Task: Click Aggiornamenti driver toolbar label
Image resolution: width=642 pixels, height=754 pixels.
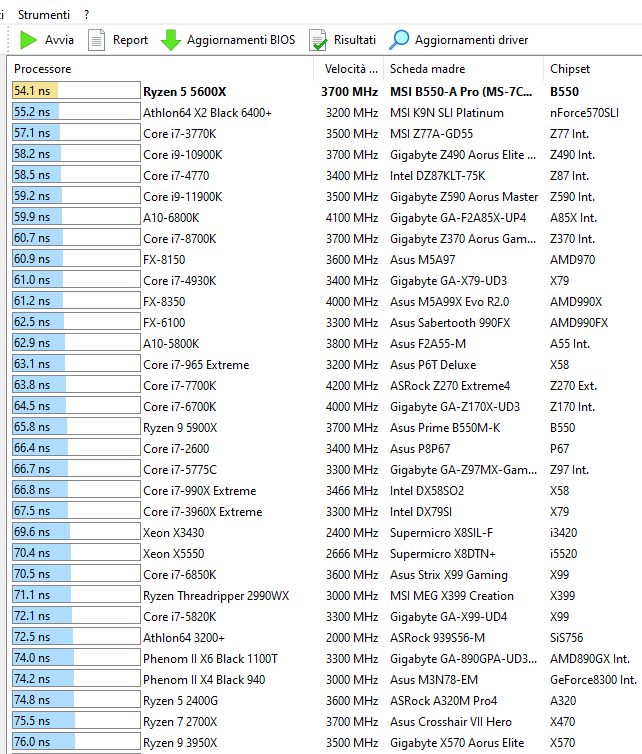Action: tap(471, 40)
